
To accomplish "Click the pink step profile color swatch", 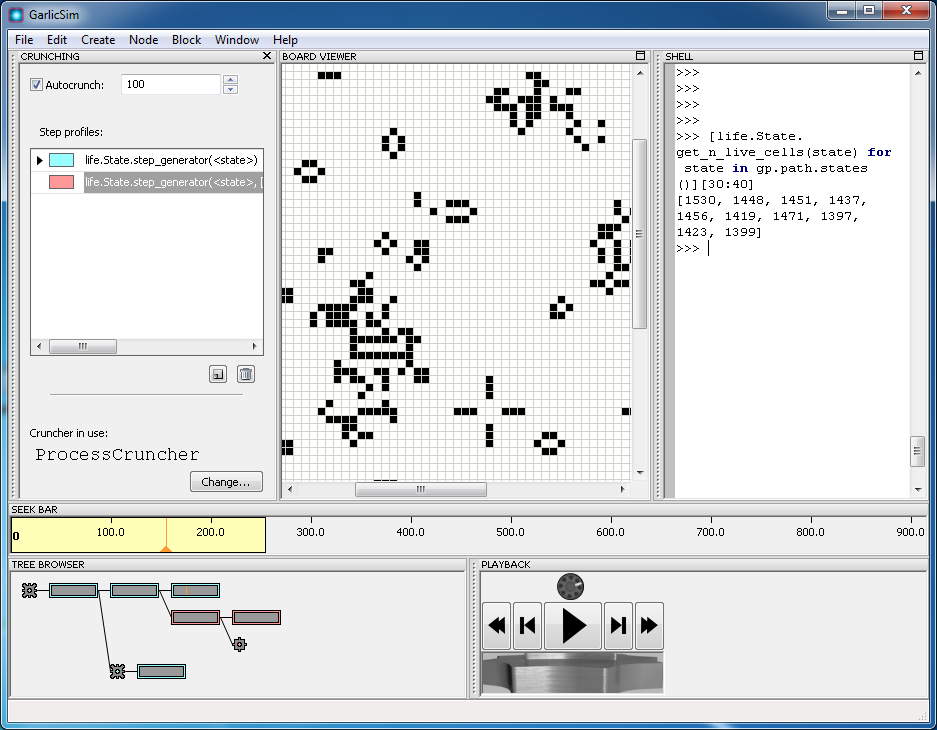I will click(x=61, y=182).
